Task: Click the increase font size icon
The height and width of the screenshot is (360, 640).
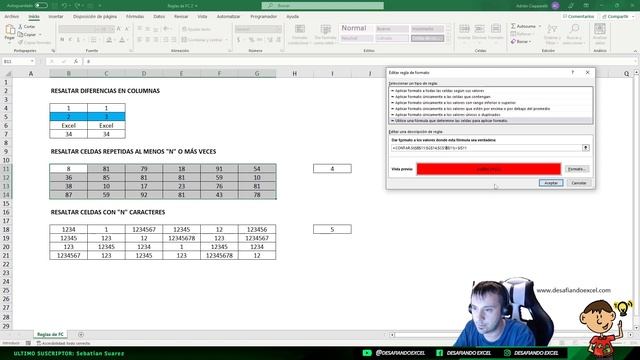Action: 119,29
